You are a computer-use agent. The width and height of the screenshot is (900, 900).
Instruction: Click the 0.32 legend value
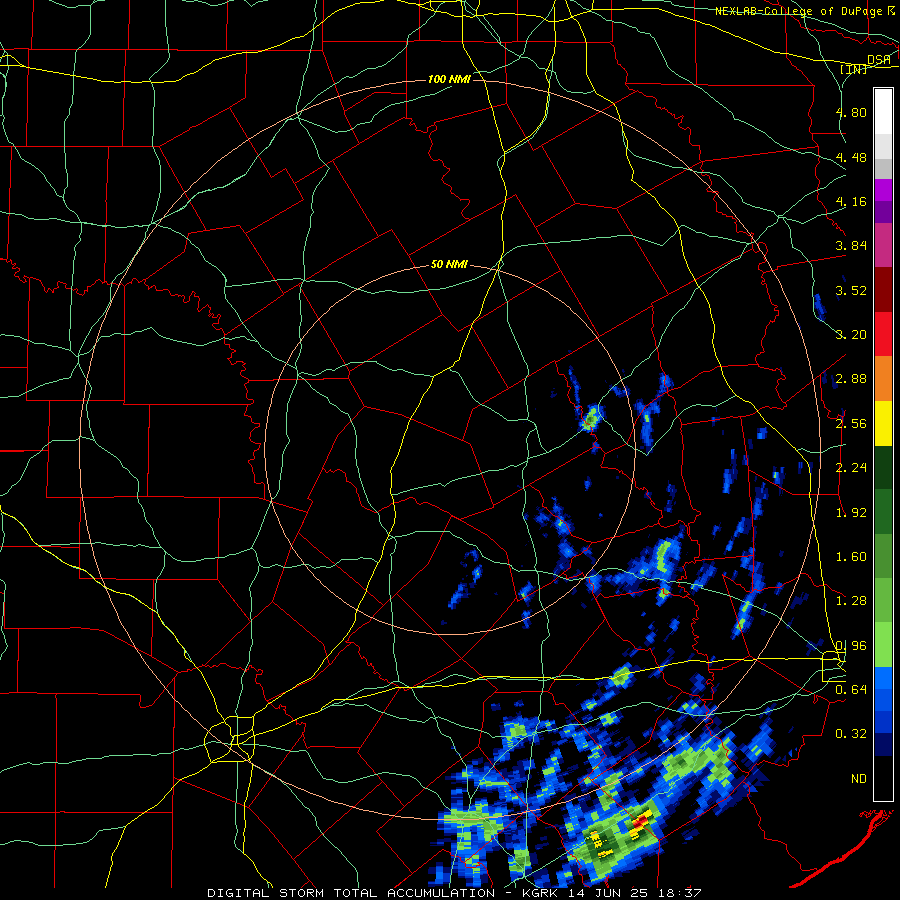[x=851, y=734]
